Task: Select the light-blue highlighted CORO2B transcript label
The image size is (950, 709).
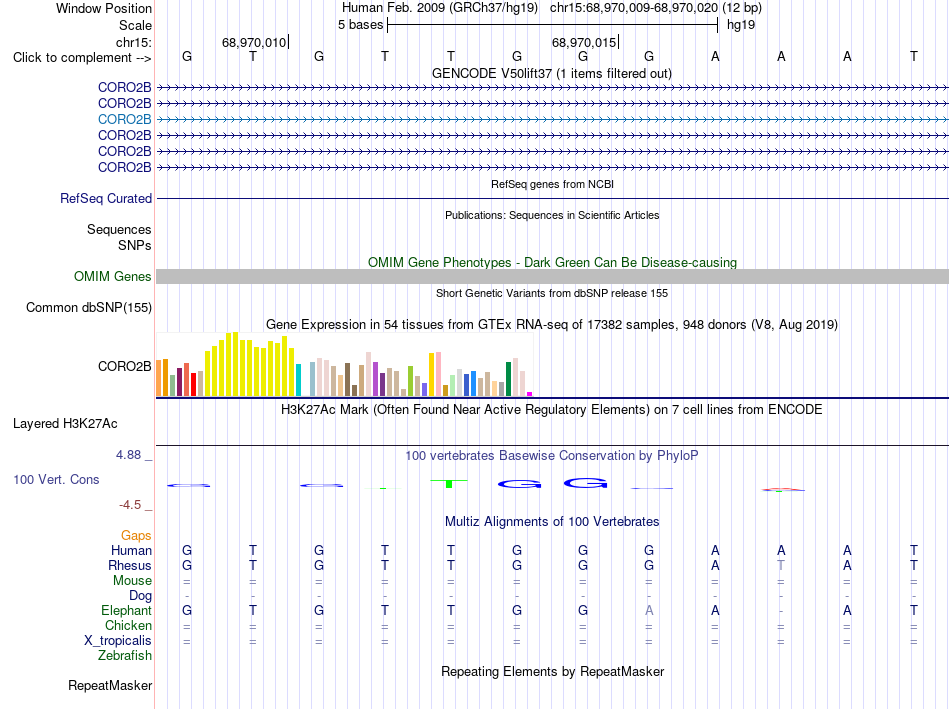Action: [x=124, y=119]
